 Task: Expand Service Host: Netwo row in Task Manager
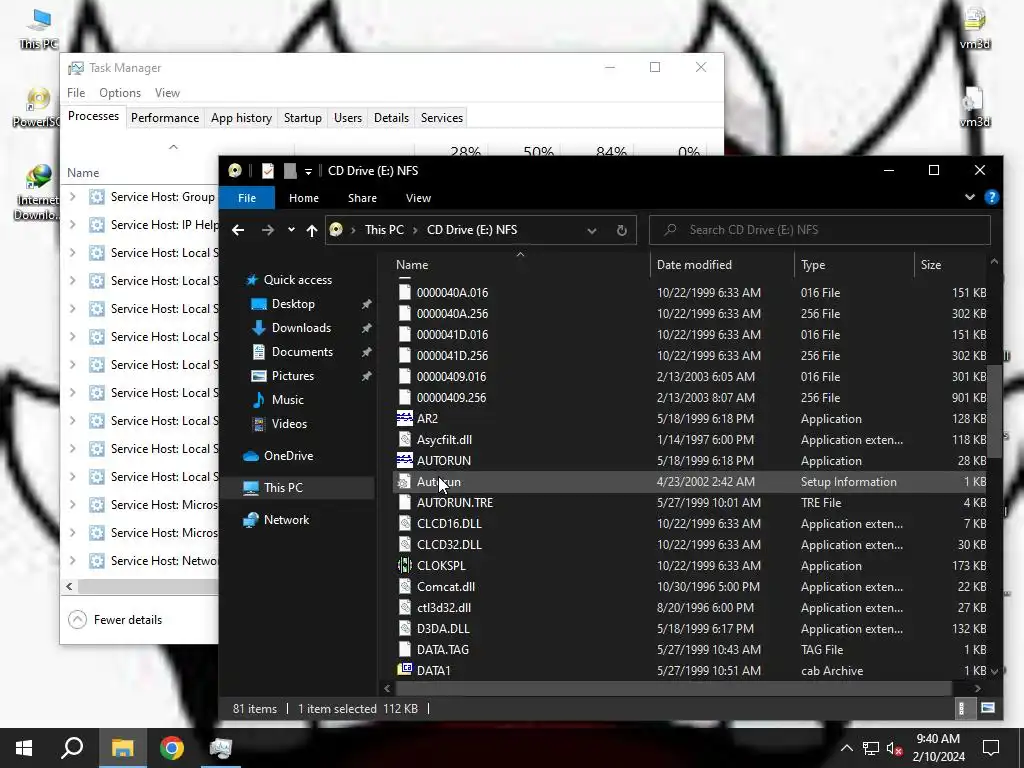tap(72, 560)
